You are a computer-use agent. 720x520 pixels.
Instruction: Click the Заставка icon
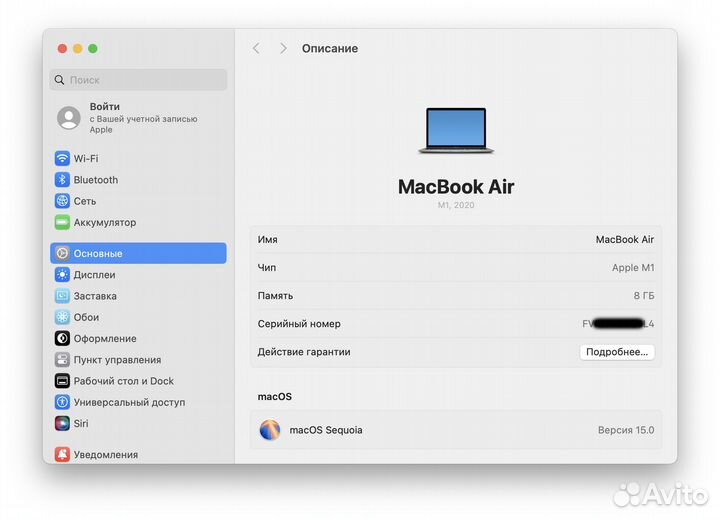[x=62, y=296]
